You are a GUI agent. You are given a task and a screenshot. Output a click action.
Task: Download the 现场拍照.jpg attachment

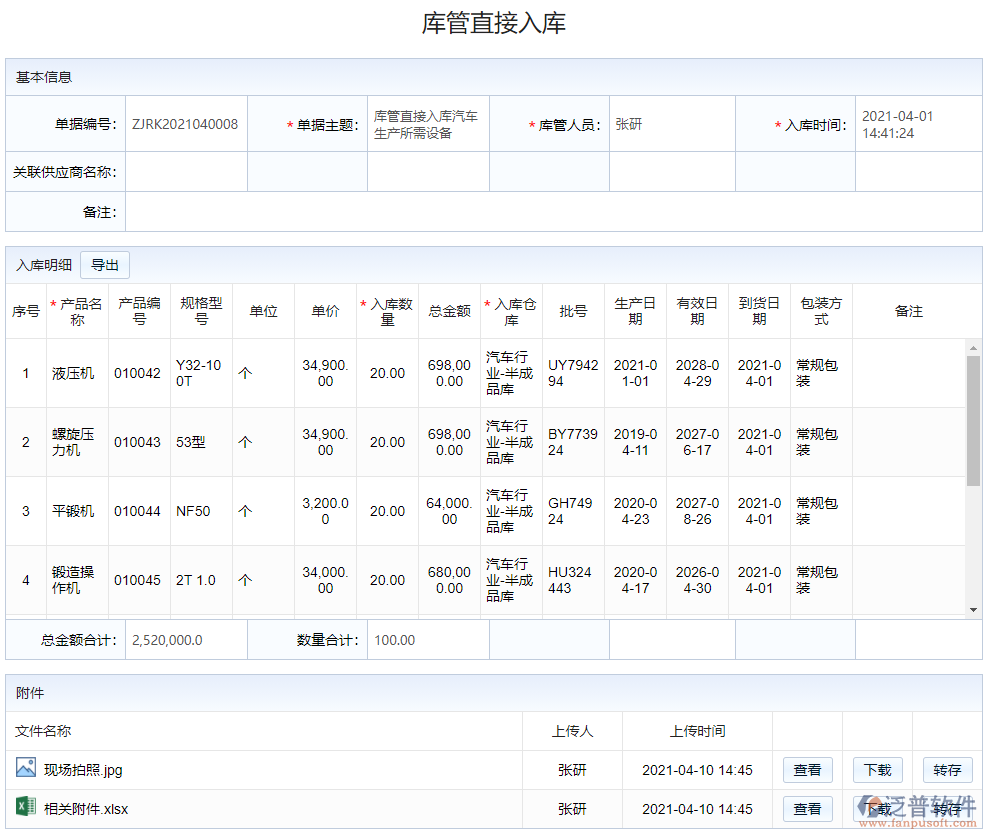point(877,770)
